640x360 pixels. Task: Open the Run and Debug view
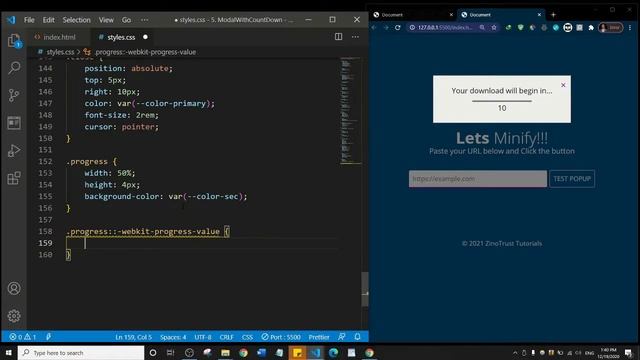[x=14, y=150]
